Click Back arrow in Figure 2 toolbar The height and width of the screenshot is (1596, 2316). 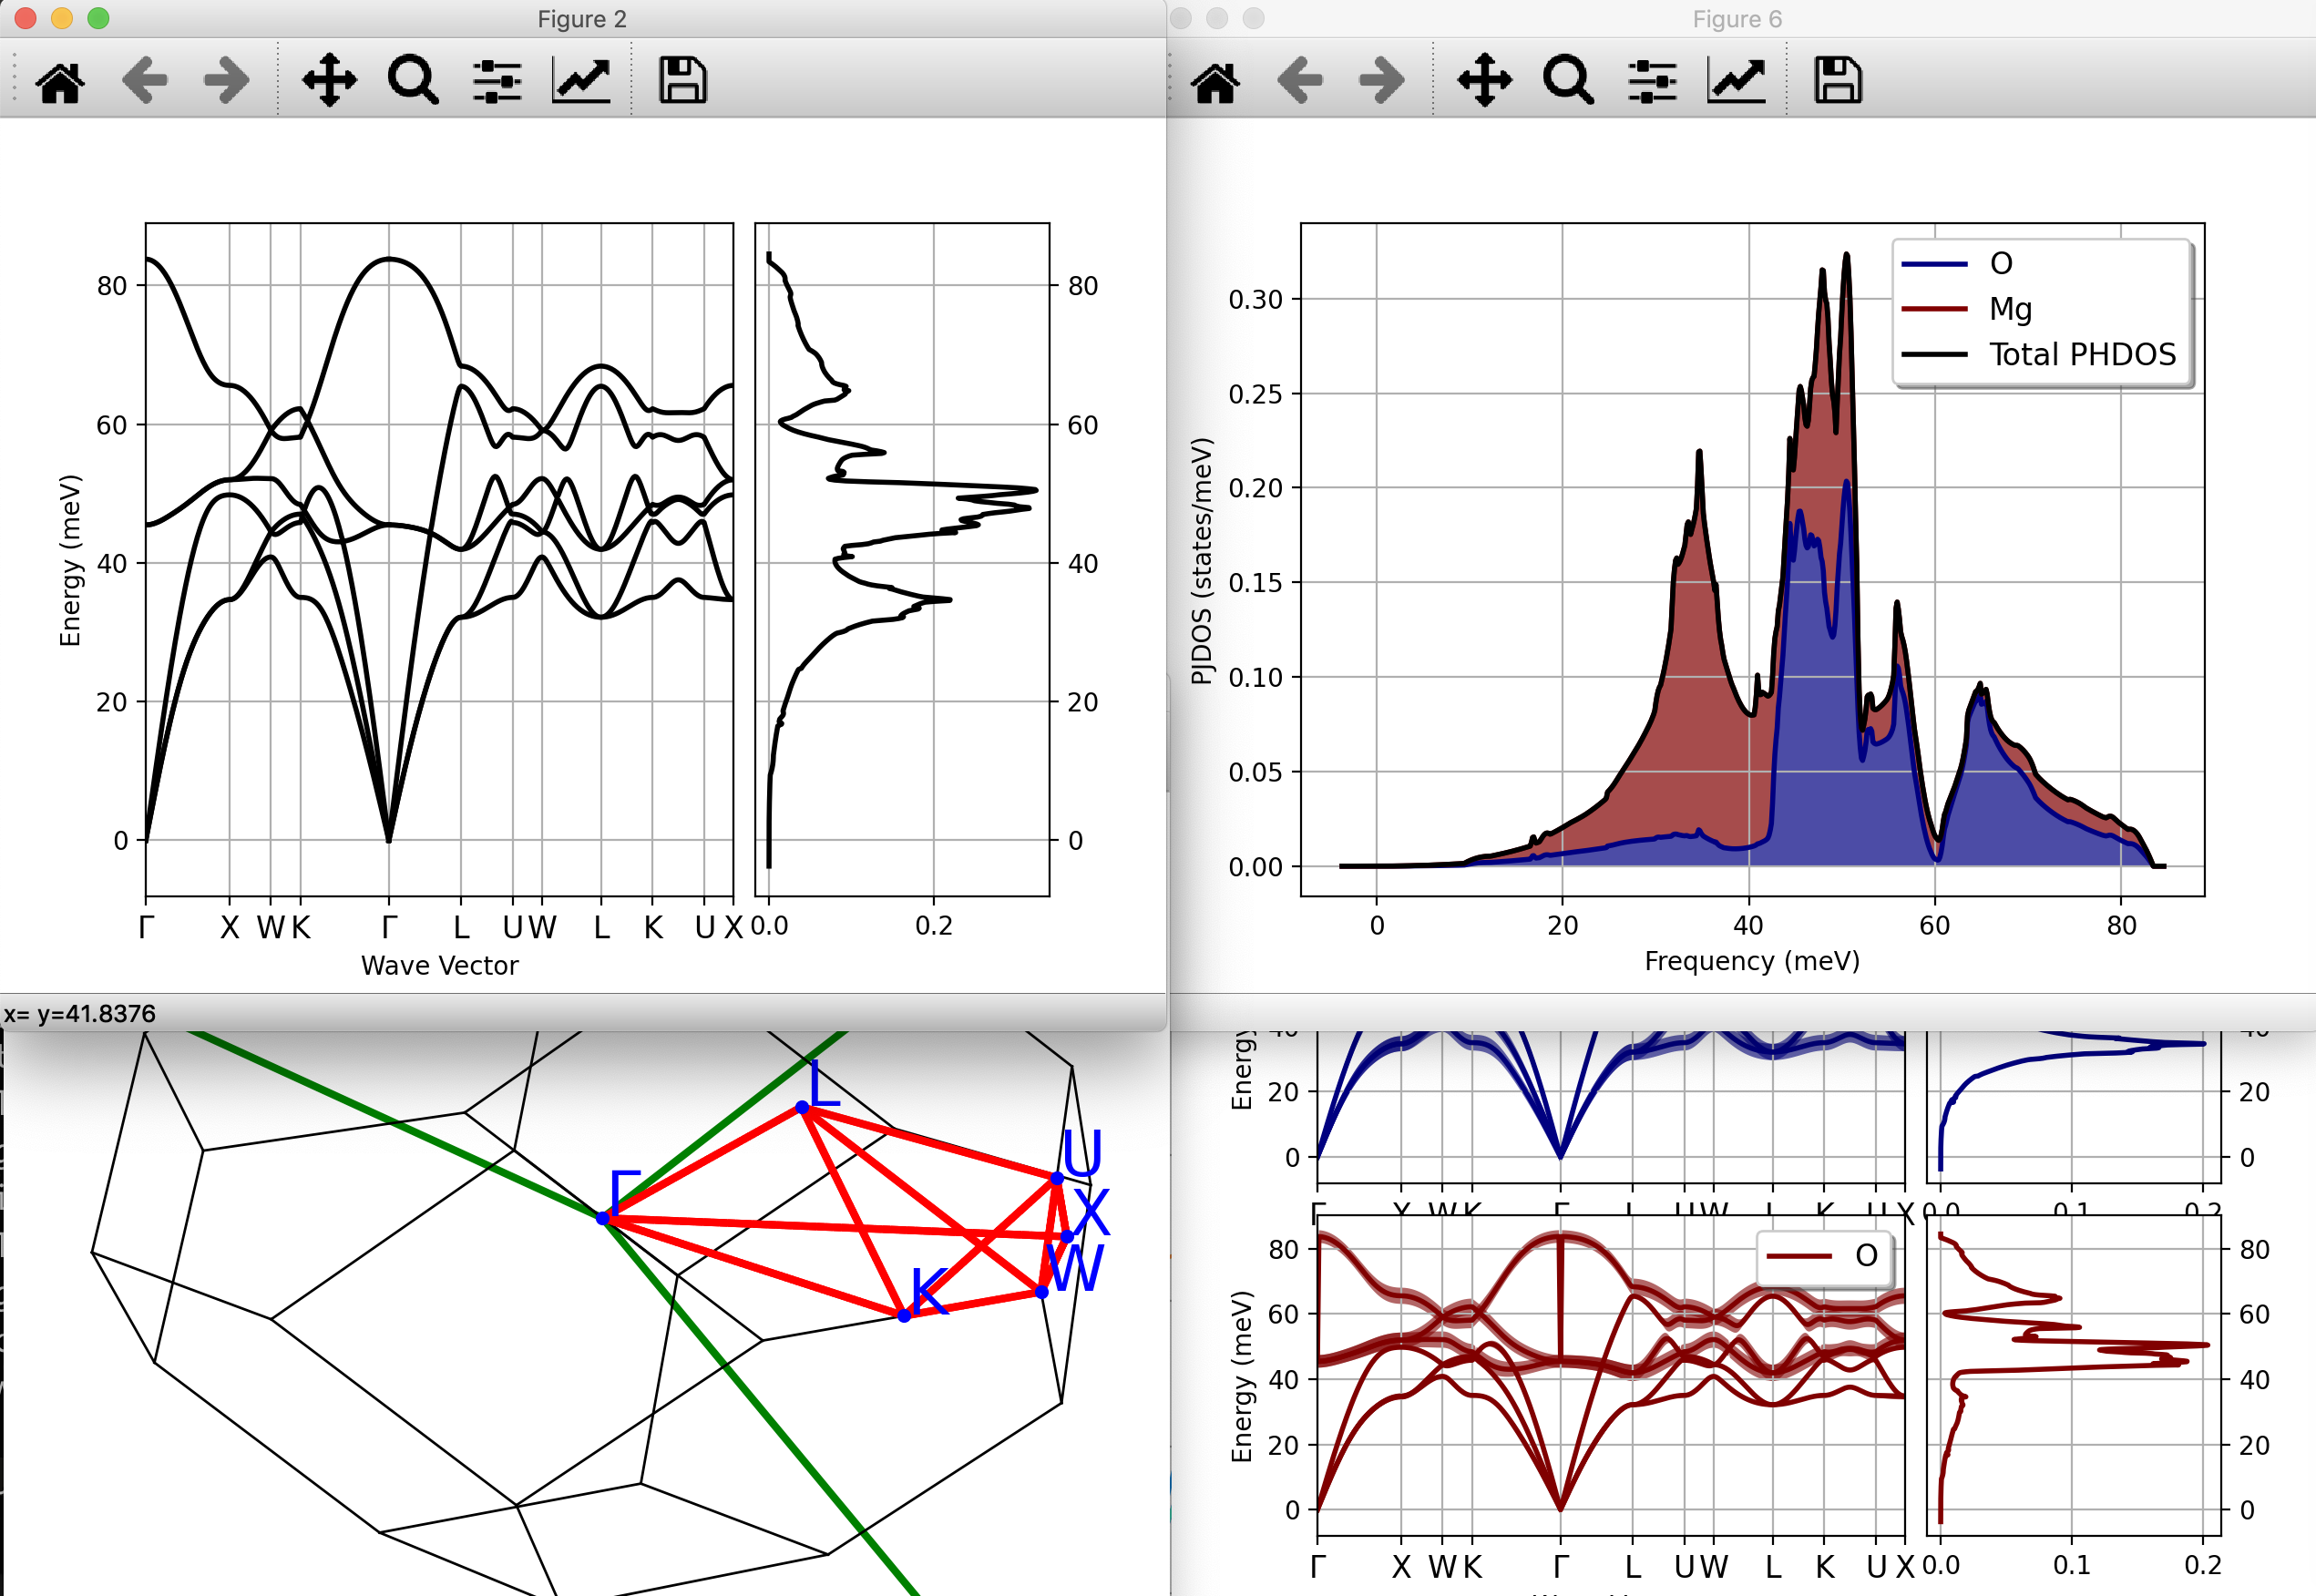tap(145, 81)
